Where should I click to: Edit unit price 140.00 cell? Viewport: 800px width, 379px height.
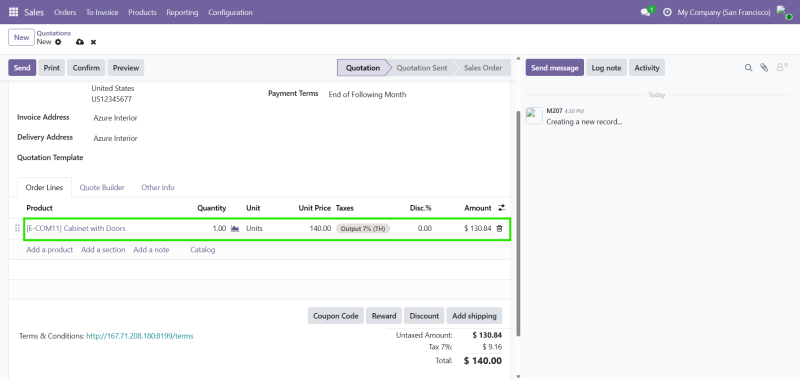click(x=320, y=229)
